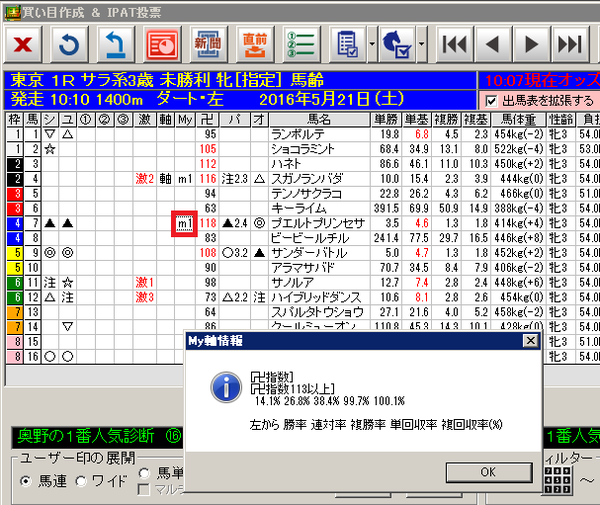Click the My column header

pyautogui.click(x=185, y=119)
